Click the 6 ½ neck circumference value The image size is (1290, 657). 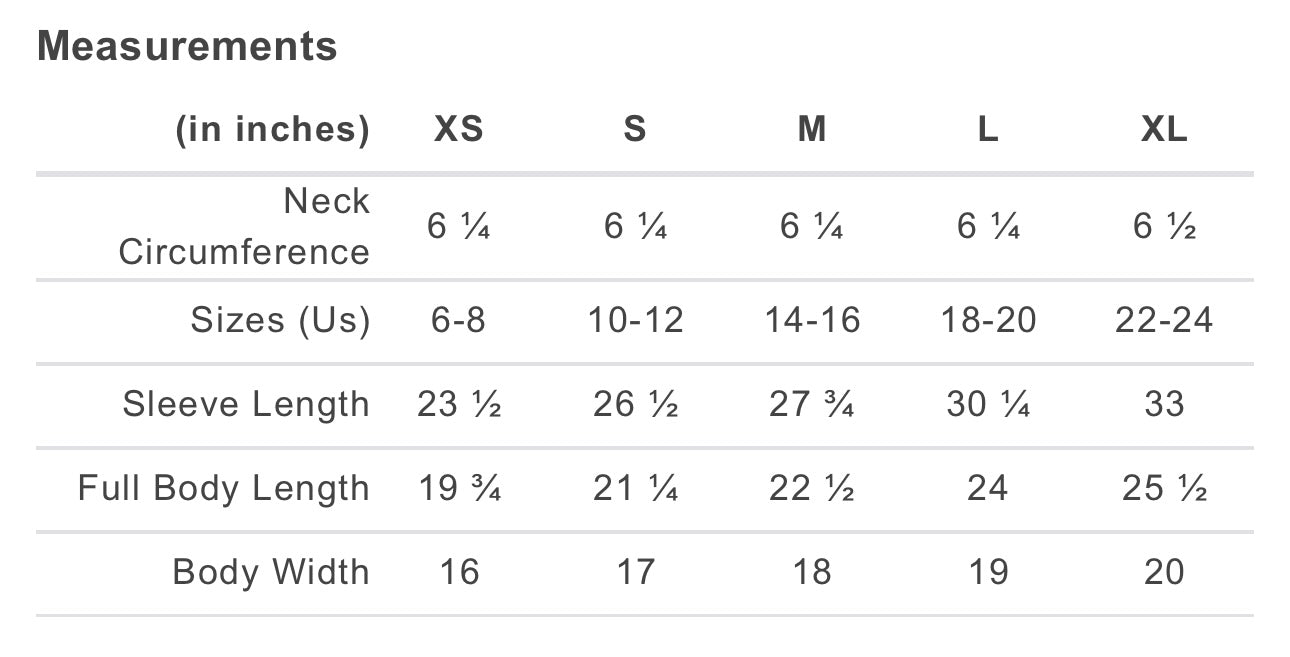point(1164,227)
